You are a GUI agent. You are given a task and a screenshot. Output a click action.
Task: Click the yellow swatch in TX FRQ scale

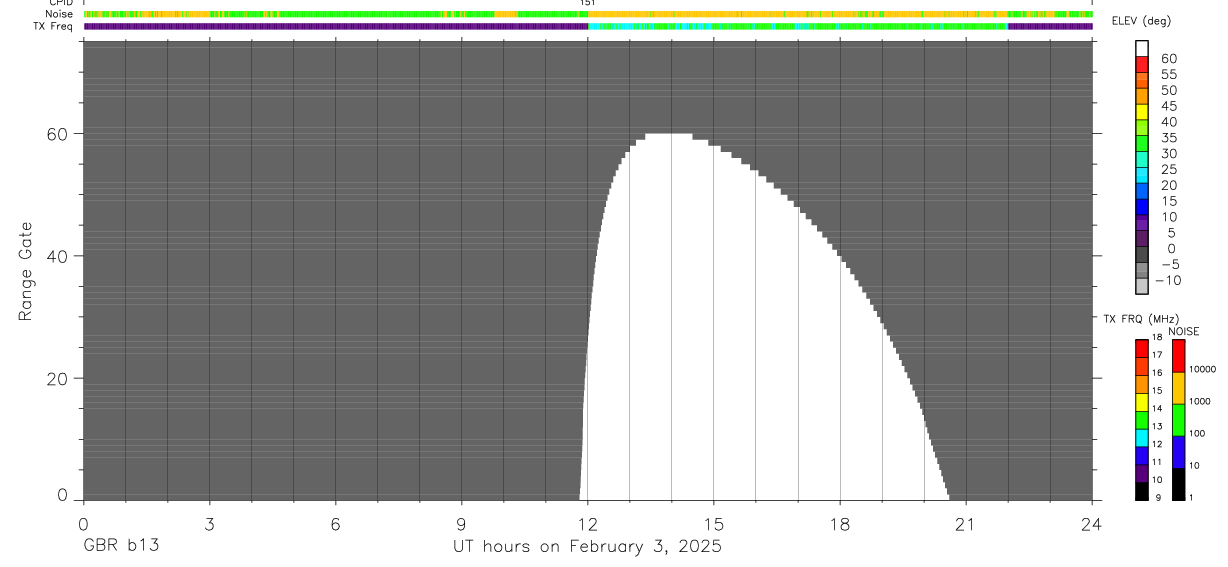pyautogui.click(x=1142, y=402)
